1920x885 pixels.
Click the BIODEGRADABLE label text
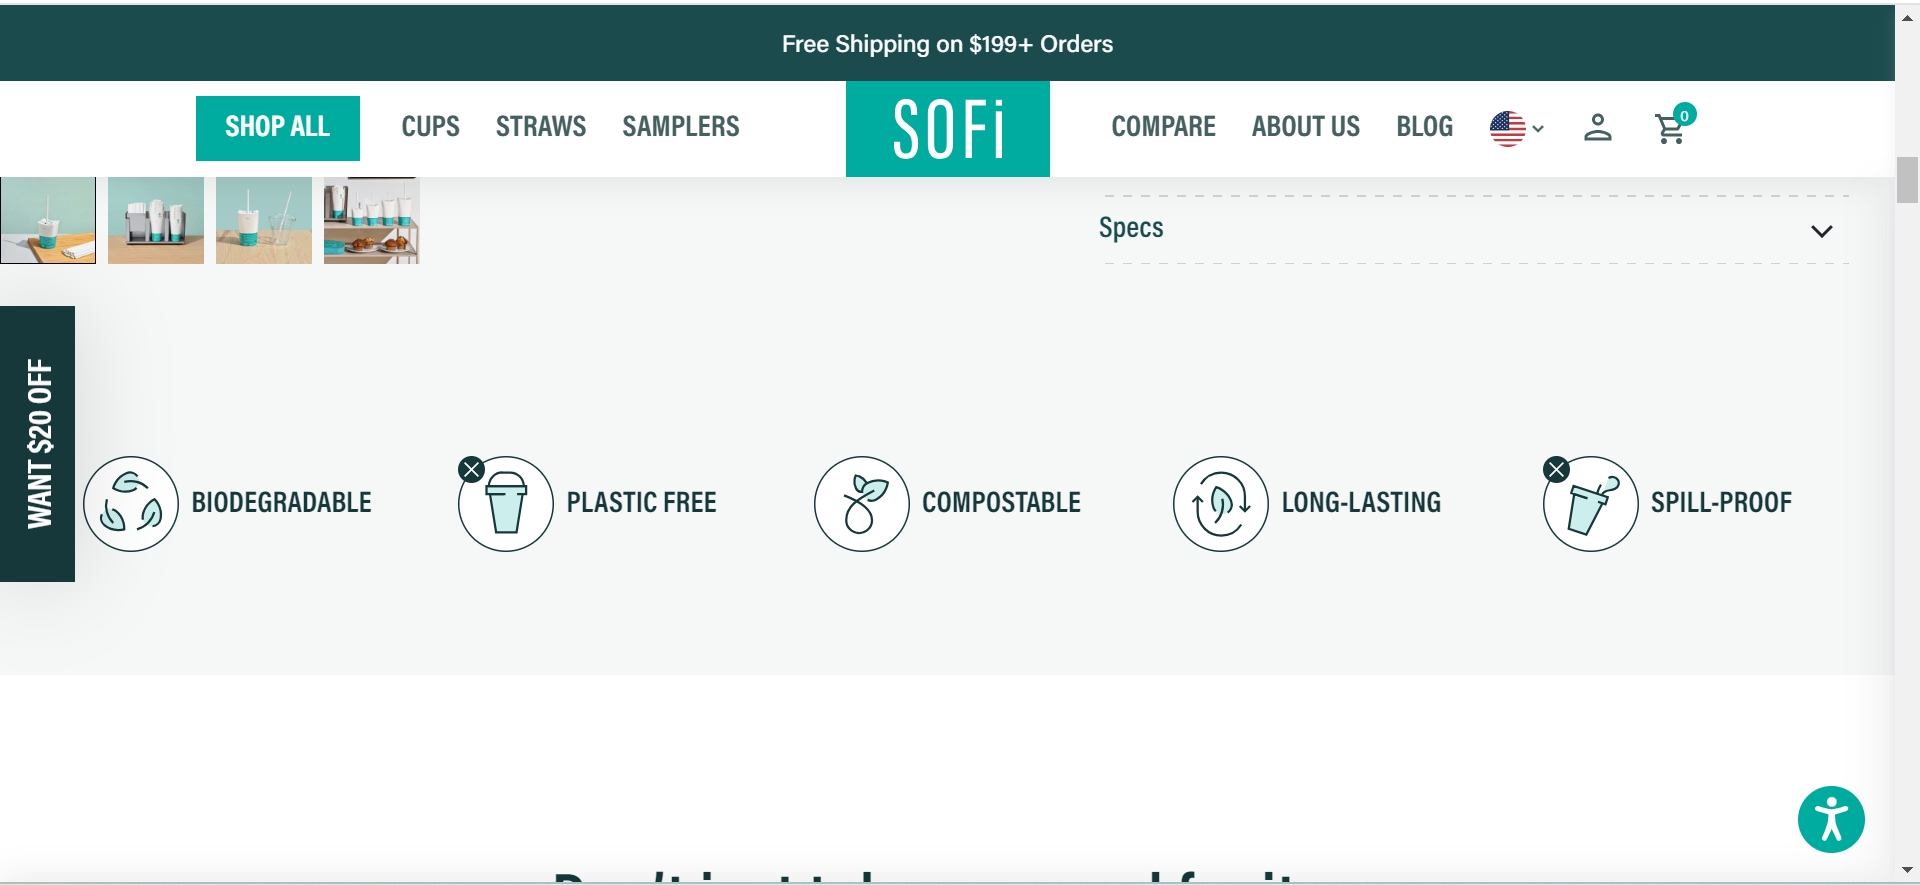pyautogui.click(x=282, y=503)
